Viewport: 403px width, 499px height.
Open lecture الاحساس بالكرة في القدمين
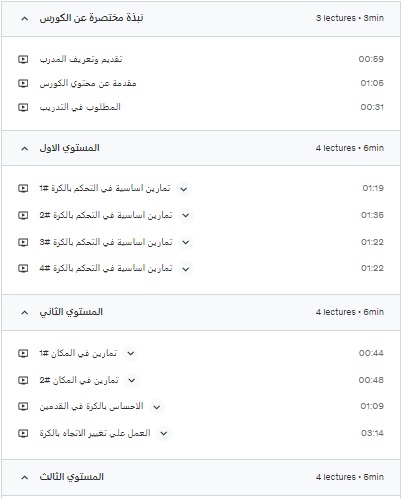pyautogui.click(x=91, y=406)
